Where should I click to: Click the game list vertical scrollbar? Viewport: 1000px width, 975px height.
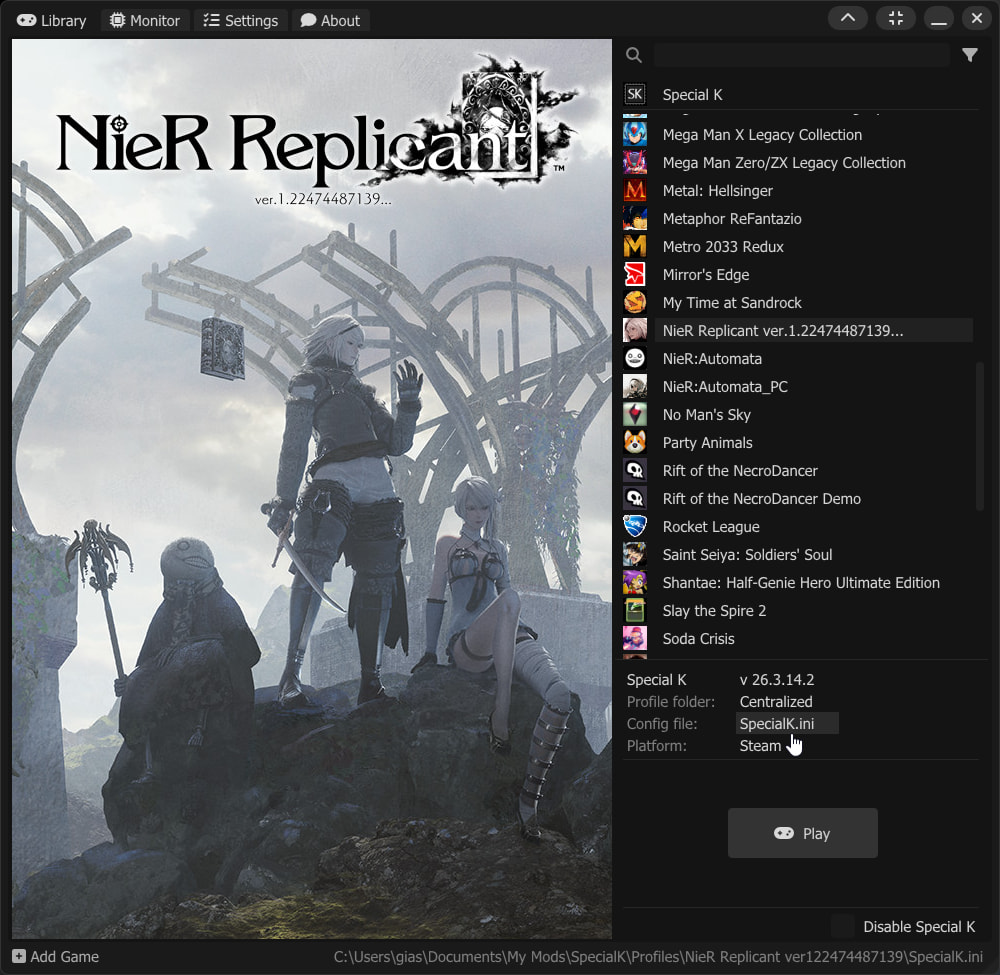(980, 436)
